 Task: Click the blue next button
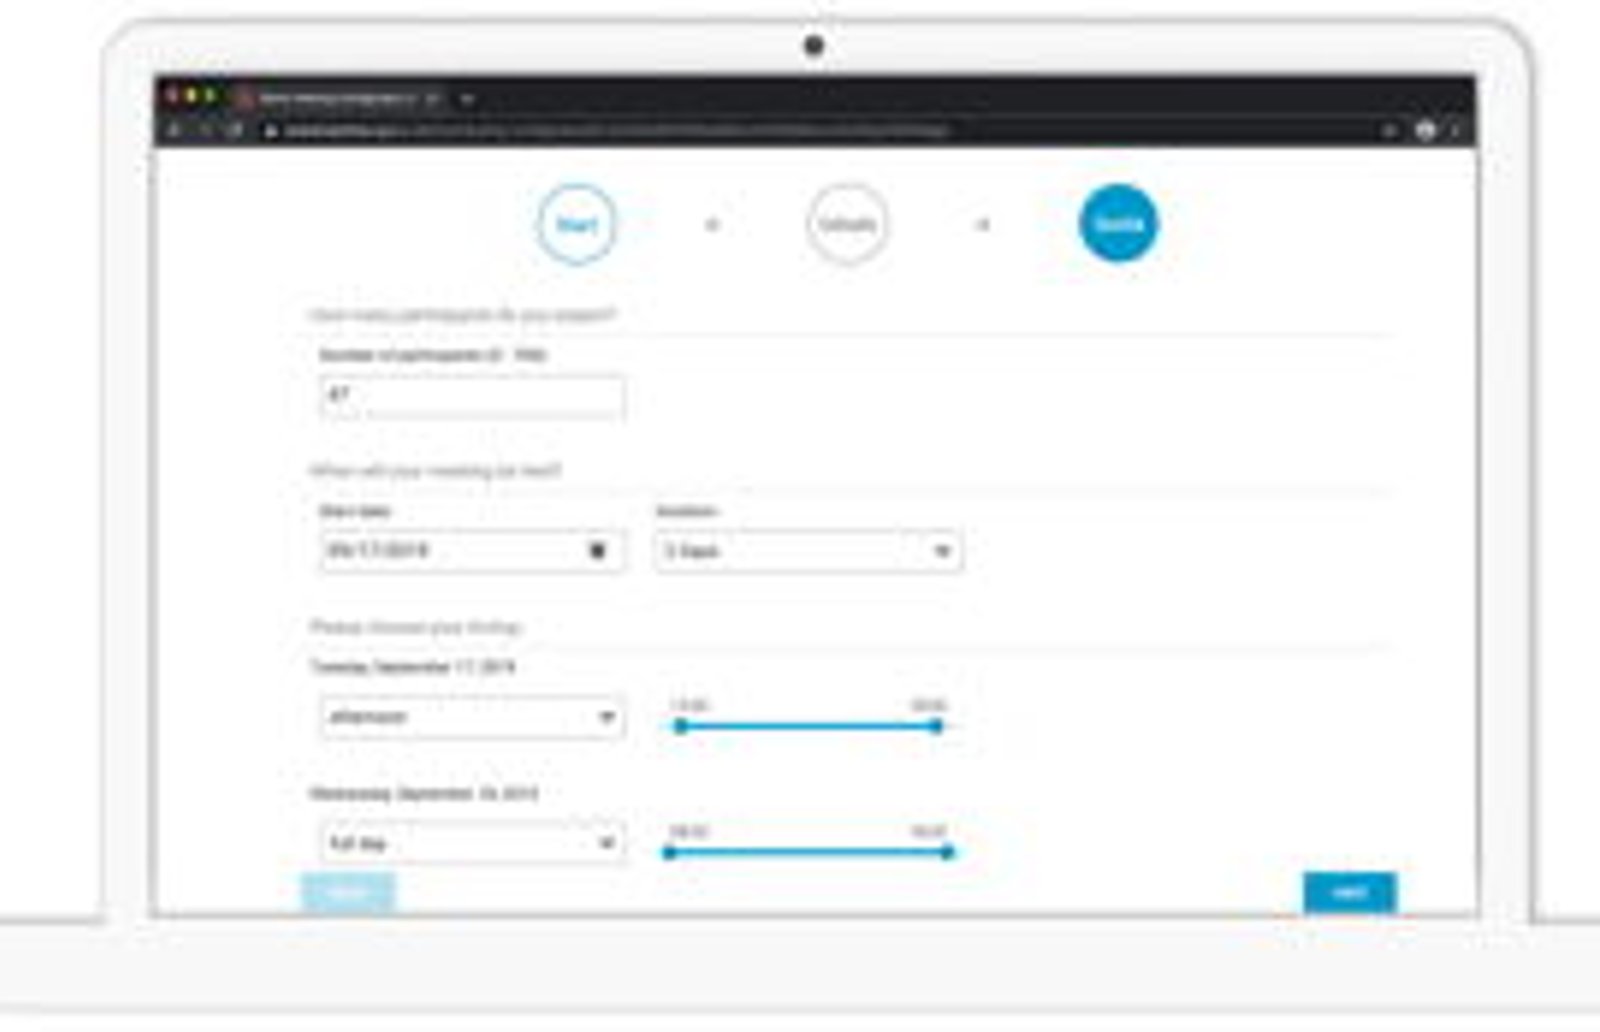(x=1349, y=893)
